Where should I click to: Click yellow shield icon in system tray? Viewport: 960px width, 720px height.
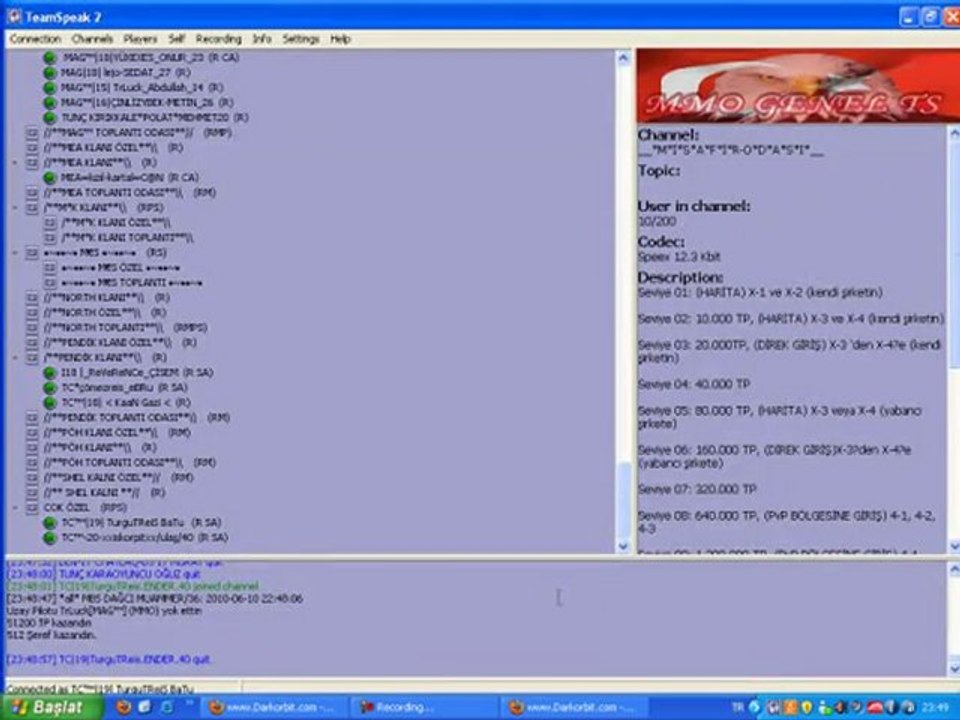807,707
